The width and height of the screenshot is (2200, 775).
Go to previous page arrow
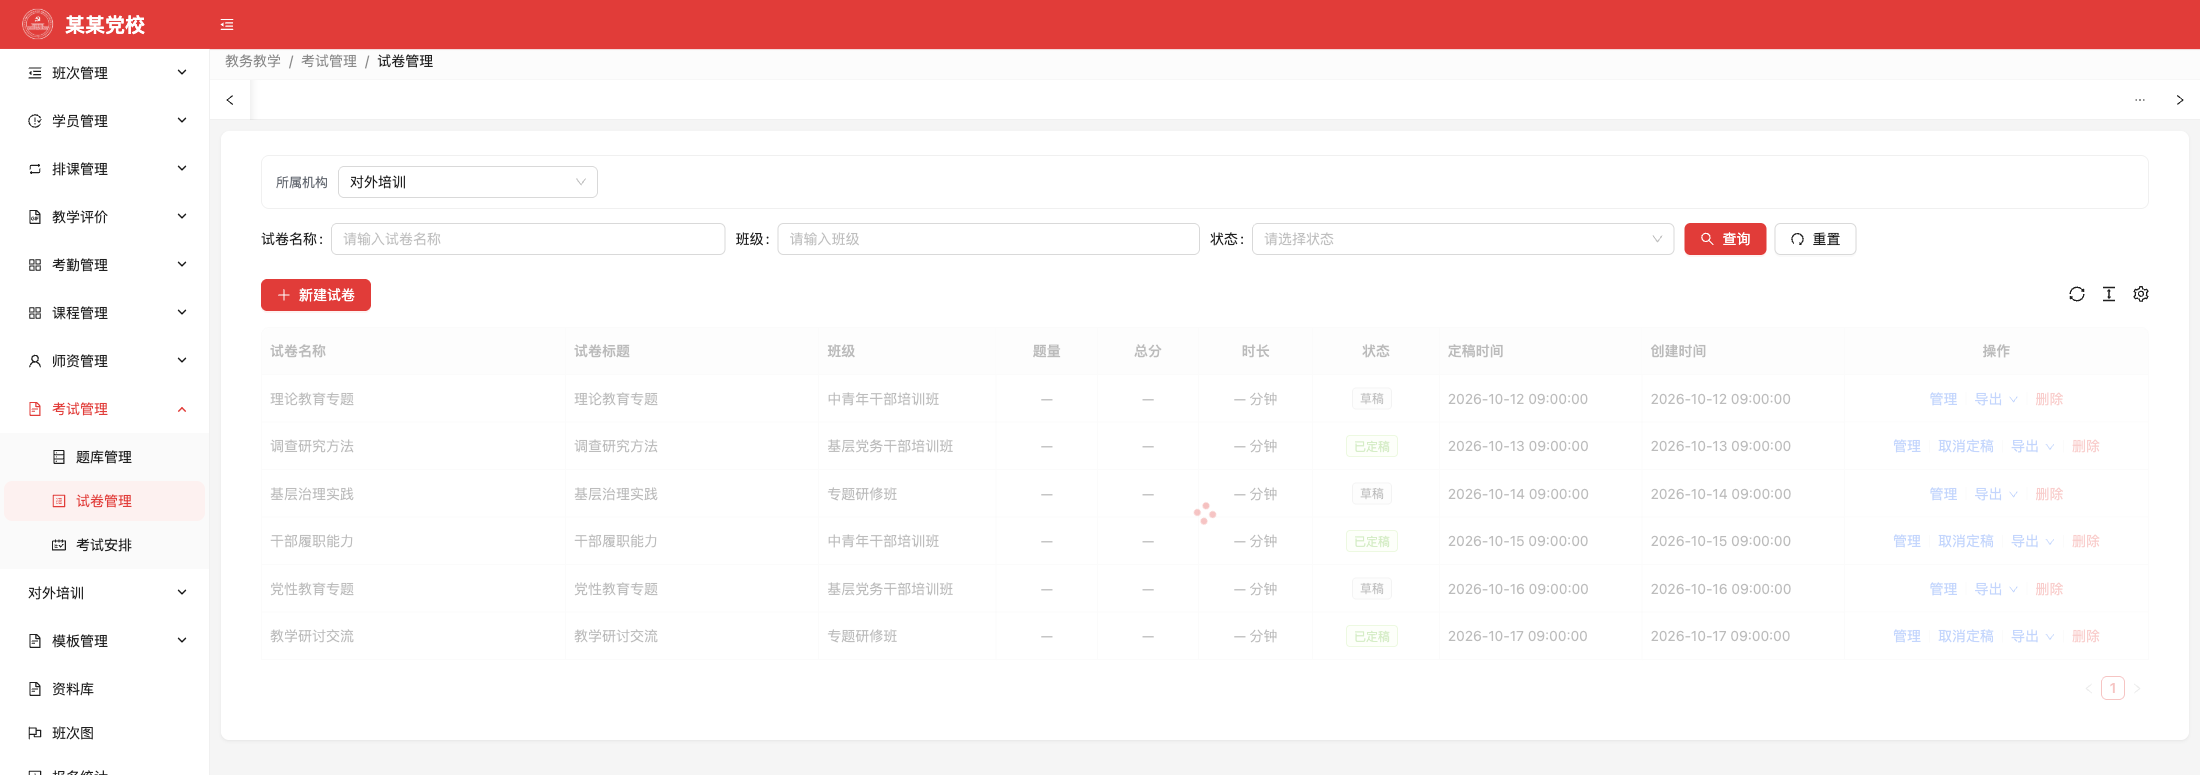2089,688
